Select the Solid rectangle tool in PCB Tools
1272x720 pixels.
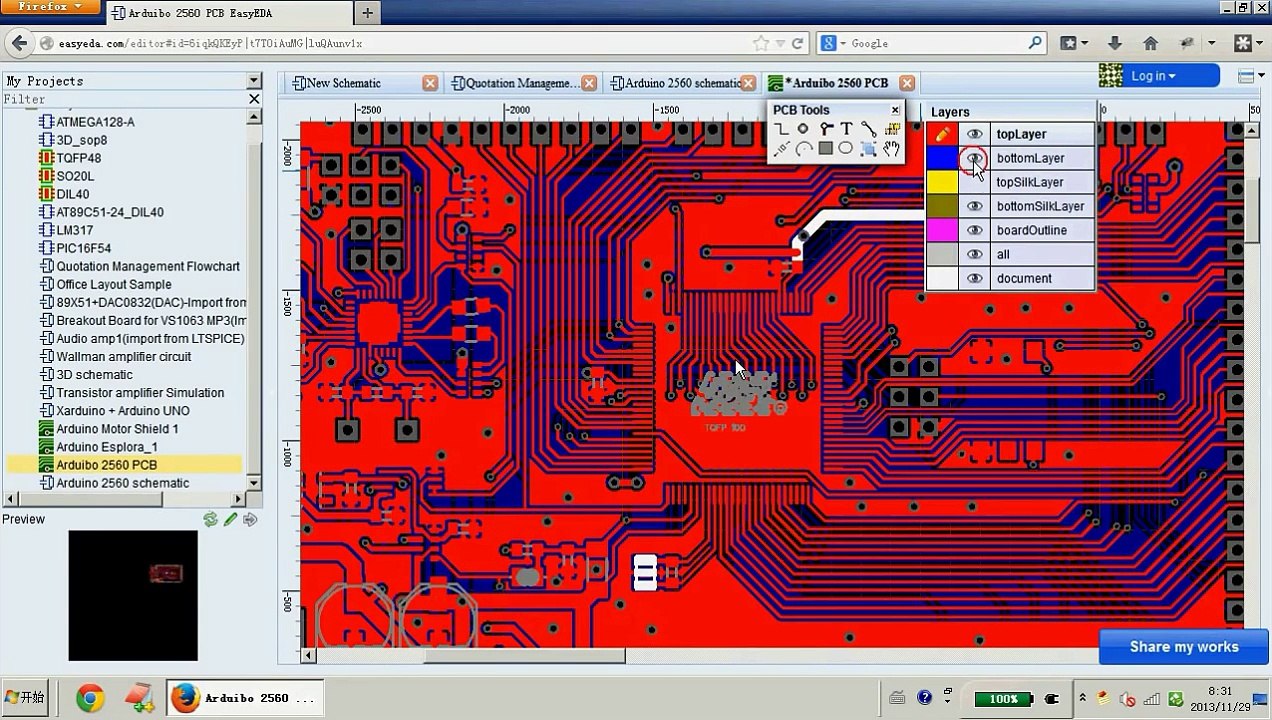coord(825,149)
